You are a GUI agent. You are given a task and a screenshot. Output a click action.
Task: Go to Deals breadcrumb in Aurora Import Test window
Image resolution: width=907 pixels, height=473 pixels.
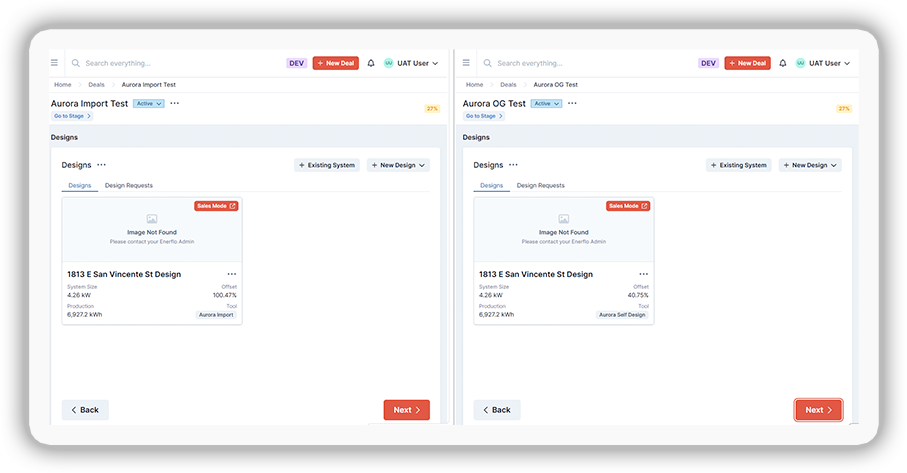[96, 84]
